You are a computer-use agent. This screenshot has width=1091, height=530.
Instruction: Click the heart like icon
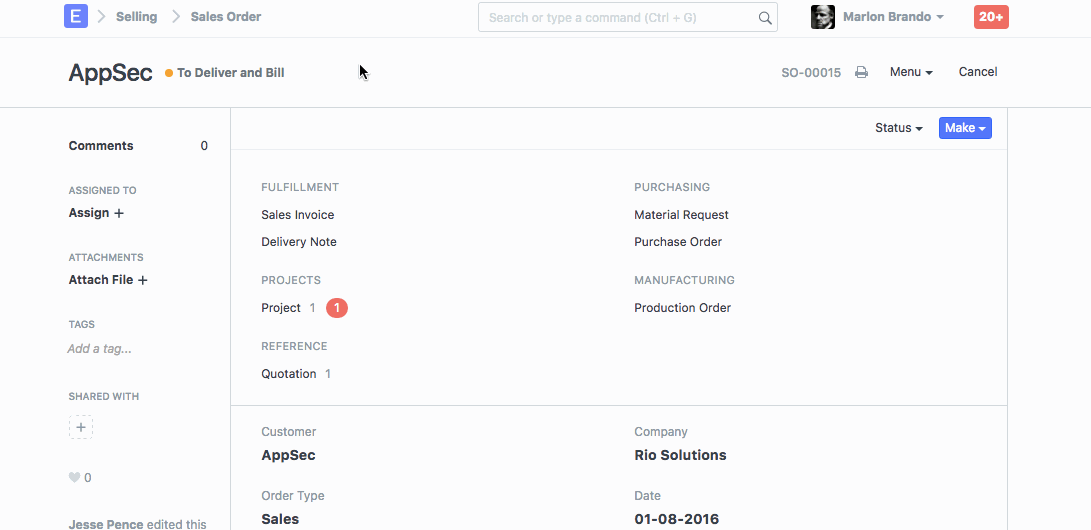(74, 478)
